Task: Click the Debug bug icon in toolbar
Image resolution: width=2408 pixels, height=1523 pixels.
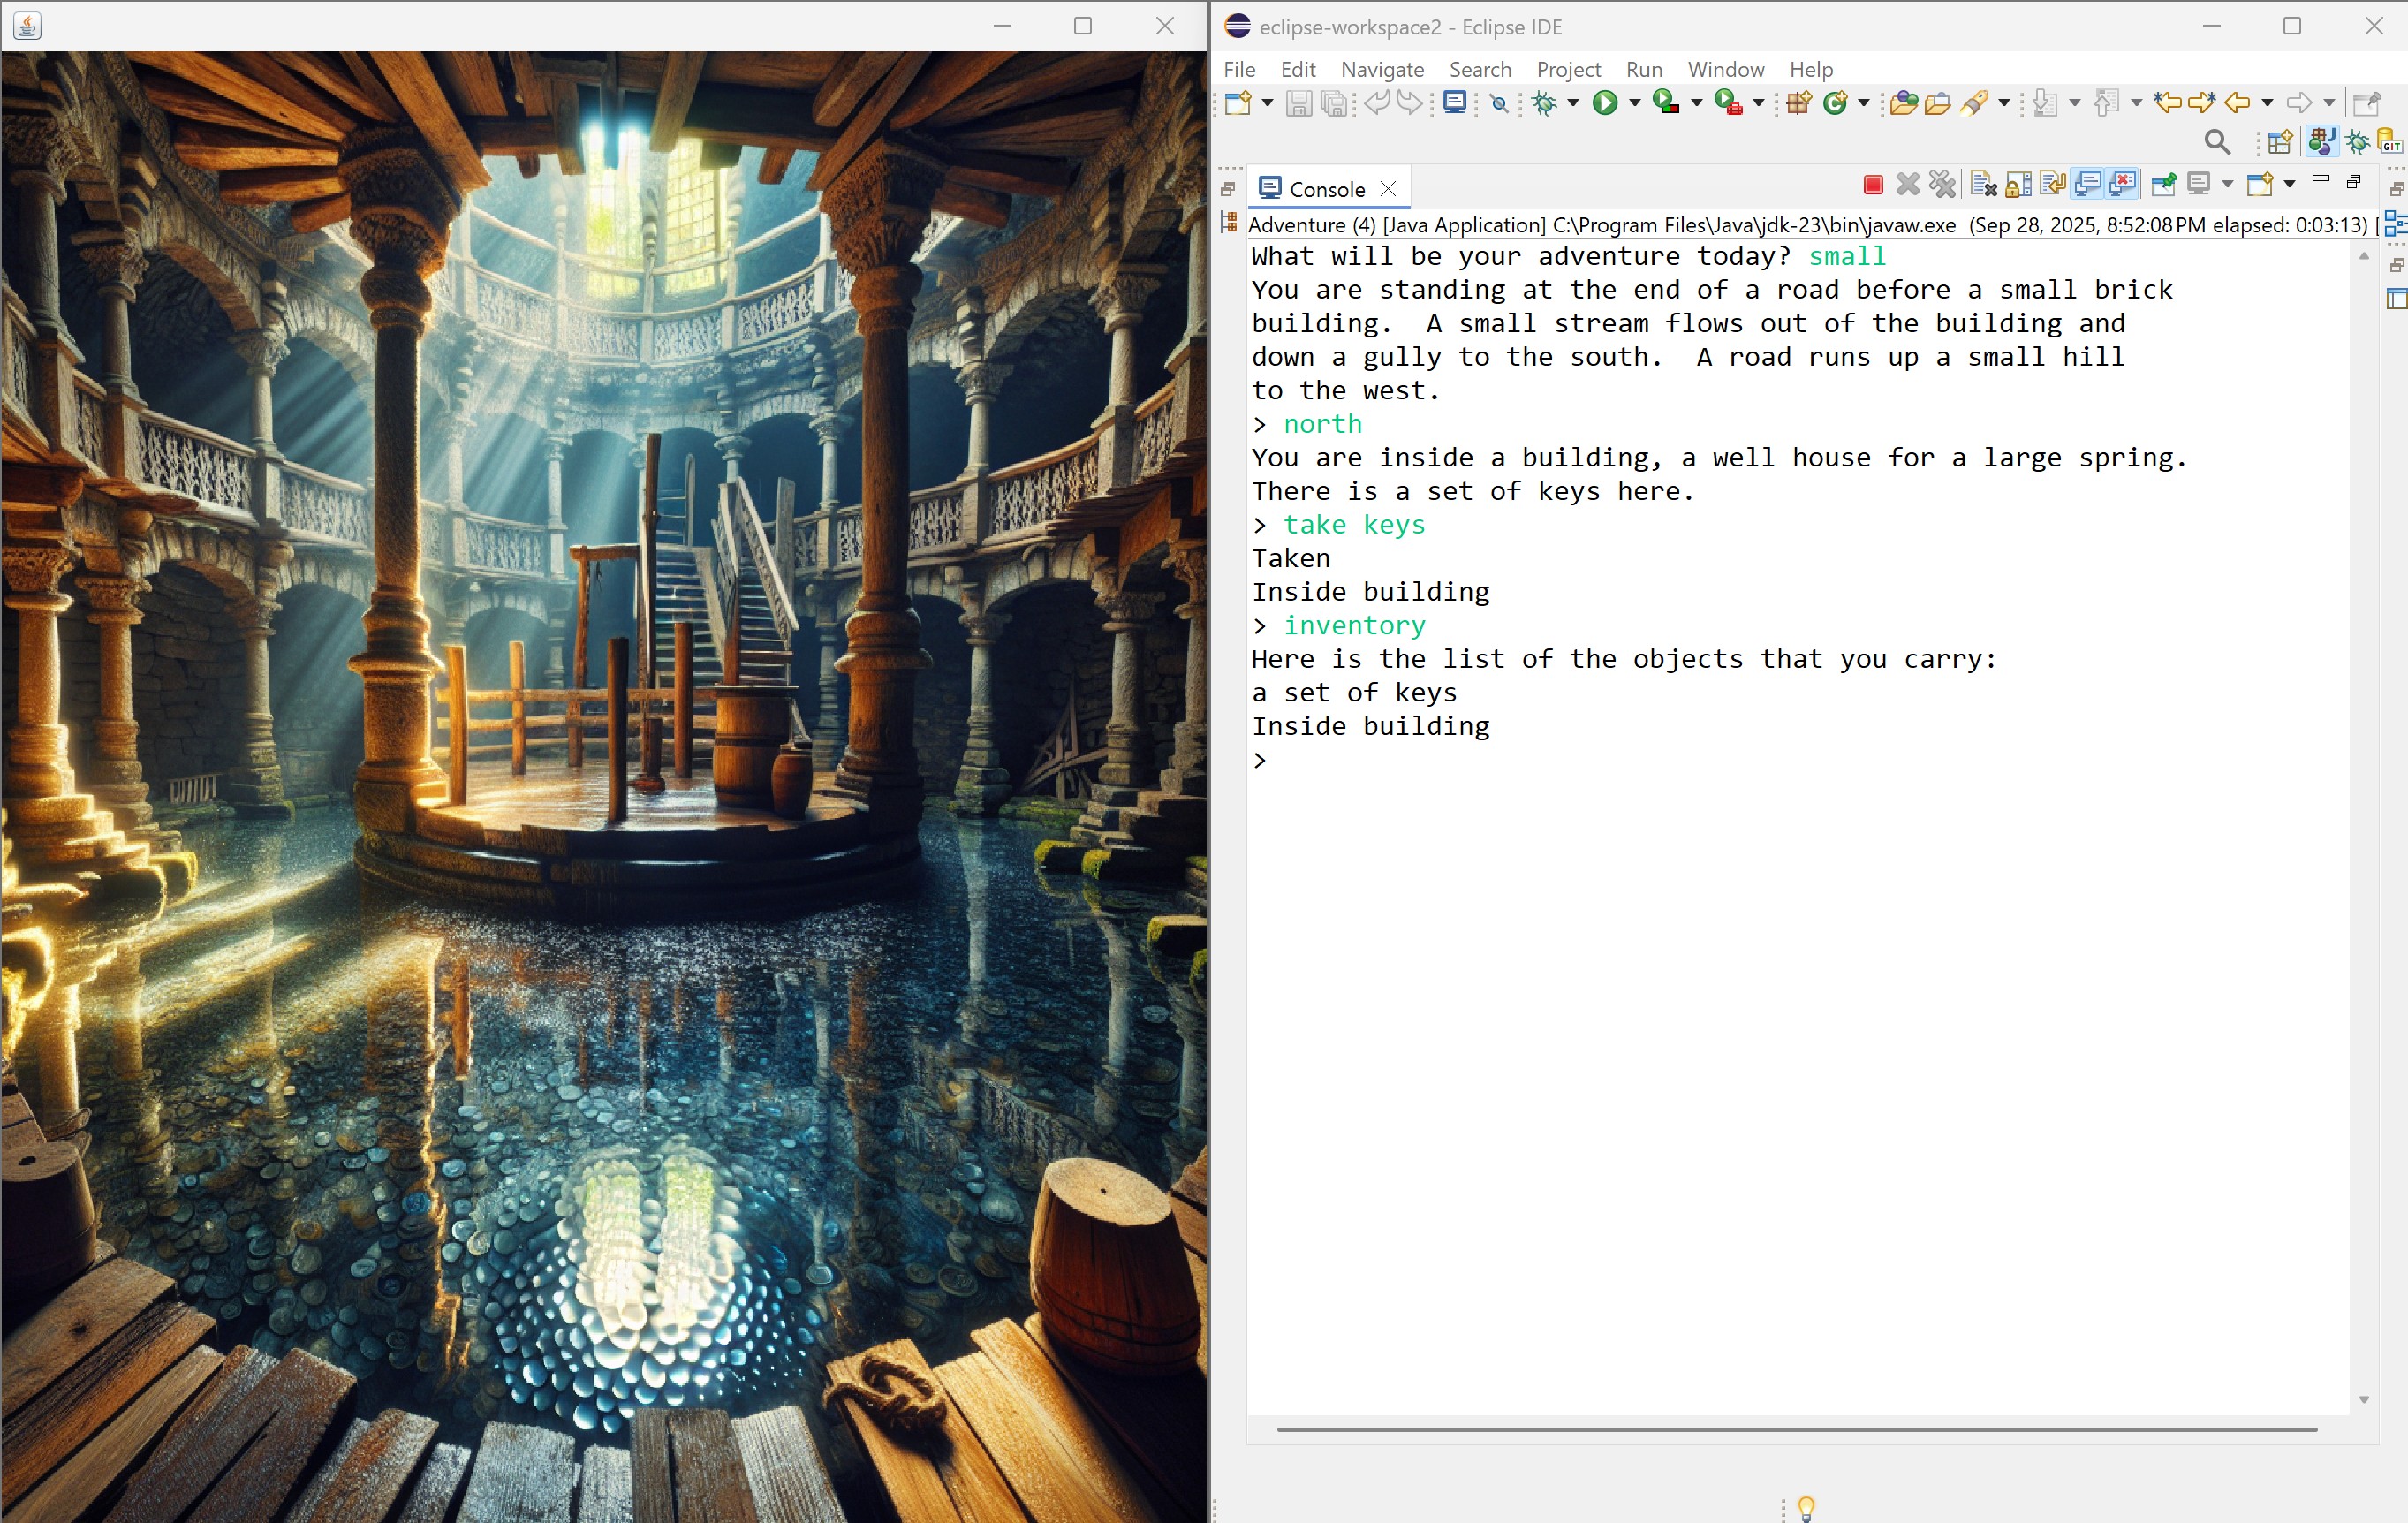Action: click(x=1545, y=103)
